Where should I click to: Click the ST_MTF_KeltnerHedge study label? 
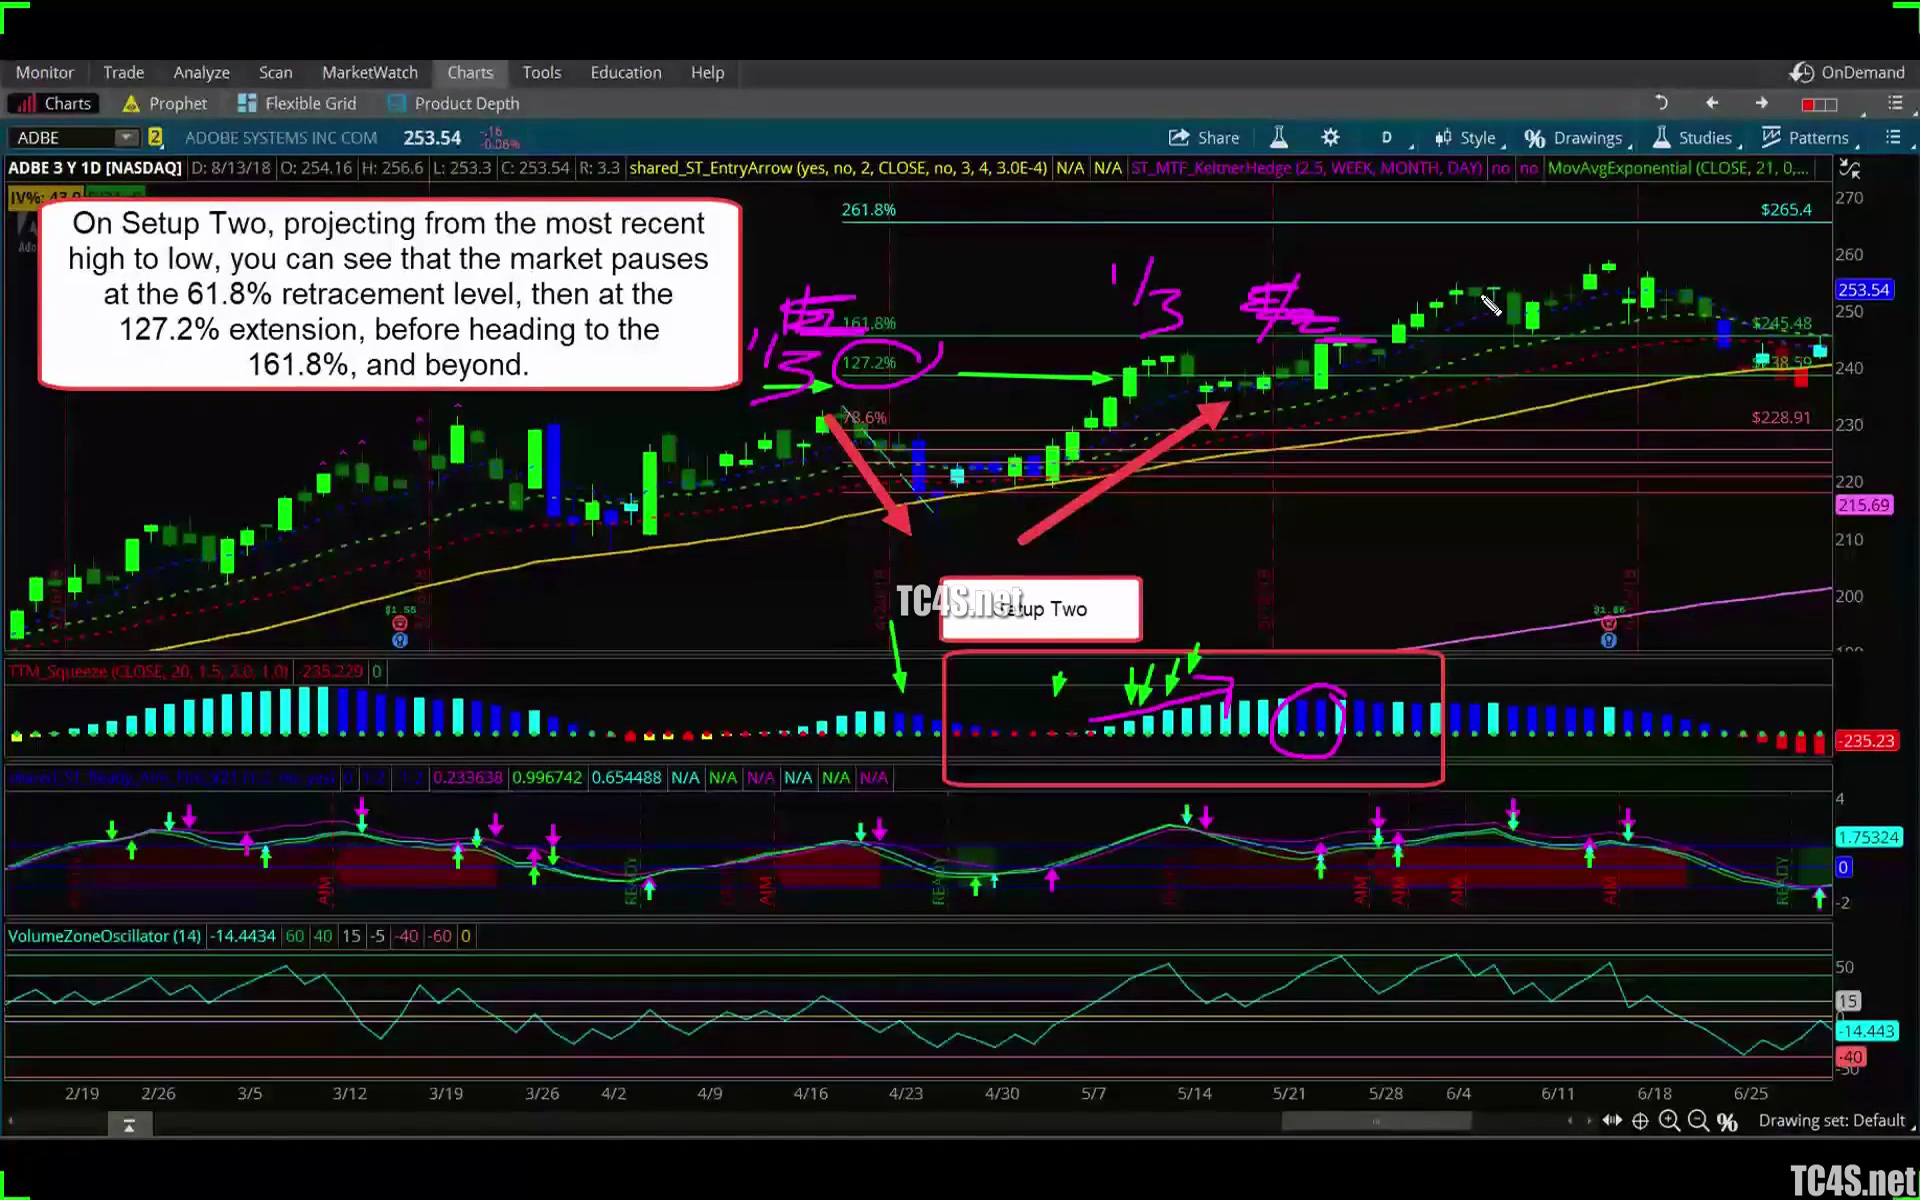click(1306, 168)
